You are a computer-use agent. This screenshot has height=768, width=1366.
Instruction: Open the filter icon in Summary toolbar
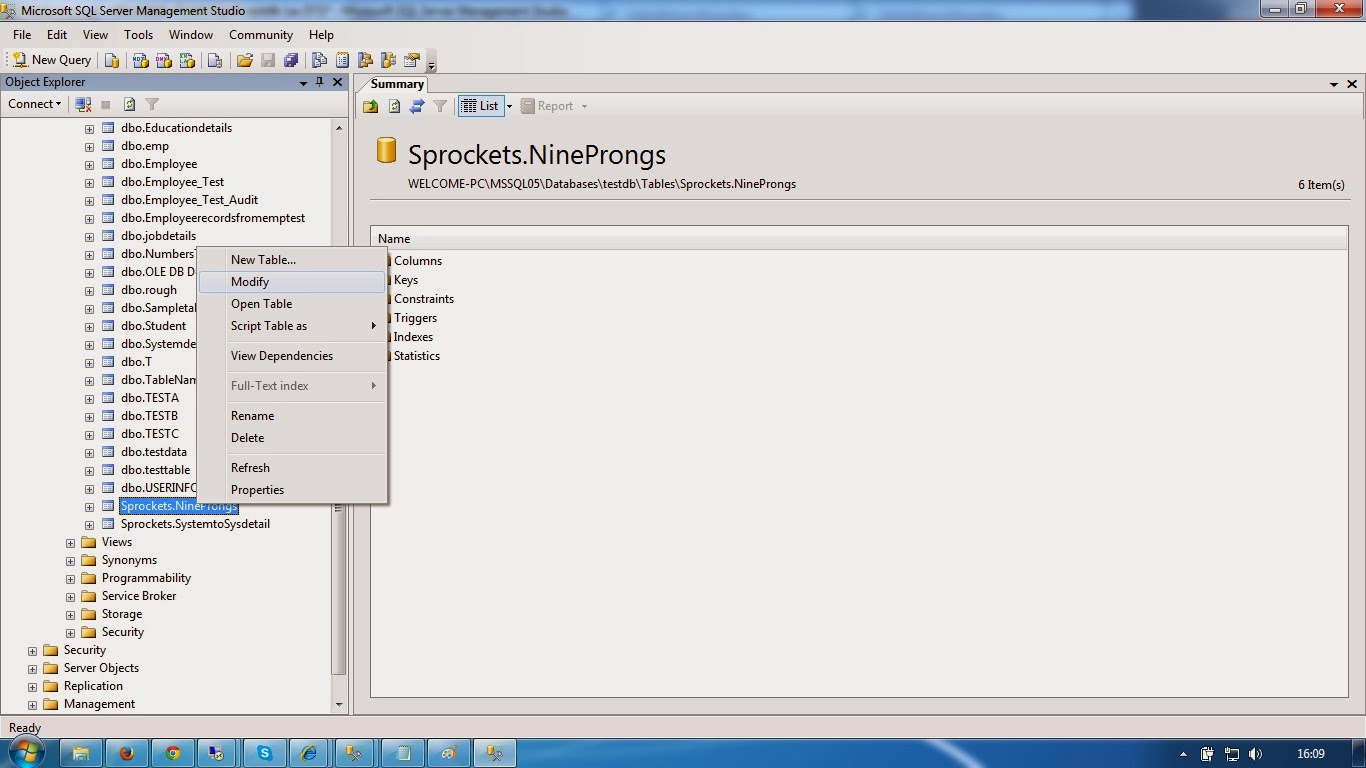[440, 106]
